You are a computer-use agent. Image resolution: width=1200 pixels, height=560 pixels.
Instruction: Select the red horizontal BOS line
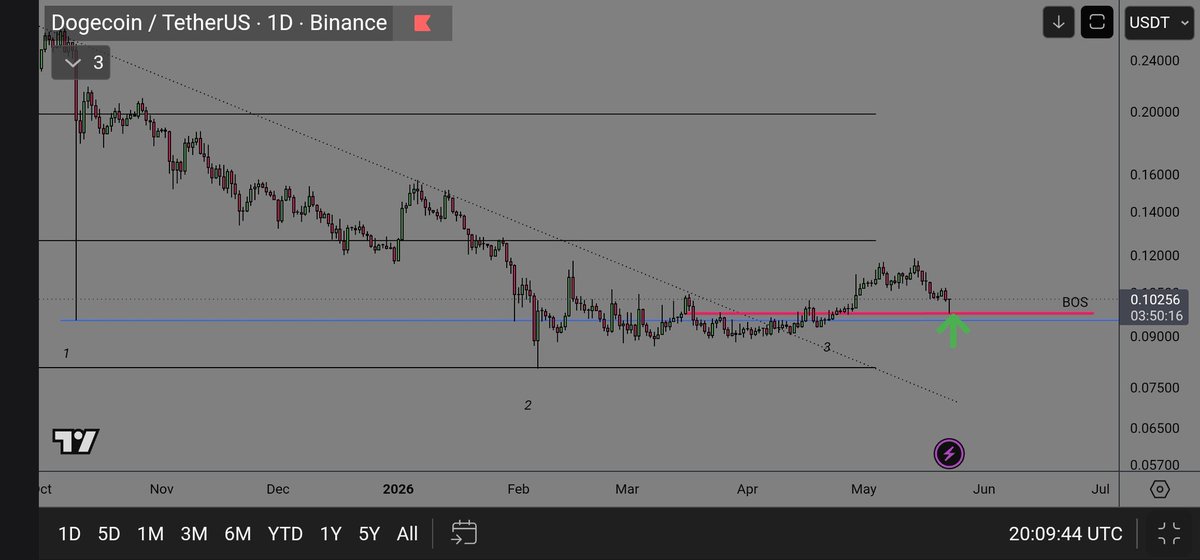(892, 314)
